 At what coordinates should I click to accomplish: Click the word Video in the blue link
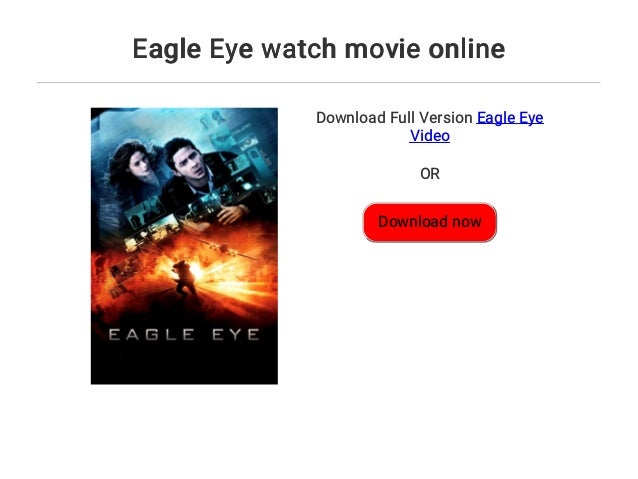click(430, 136)
